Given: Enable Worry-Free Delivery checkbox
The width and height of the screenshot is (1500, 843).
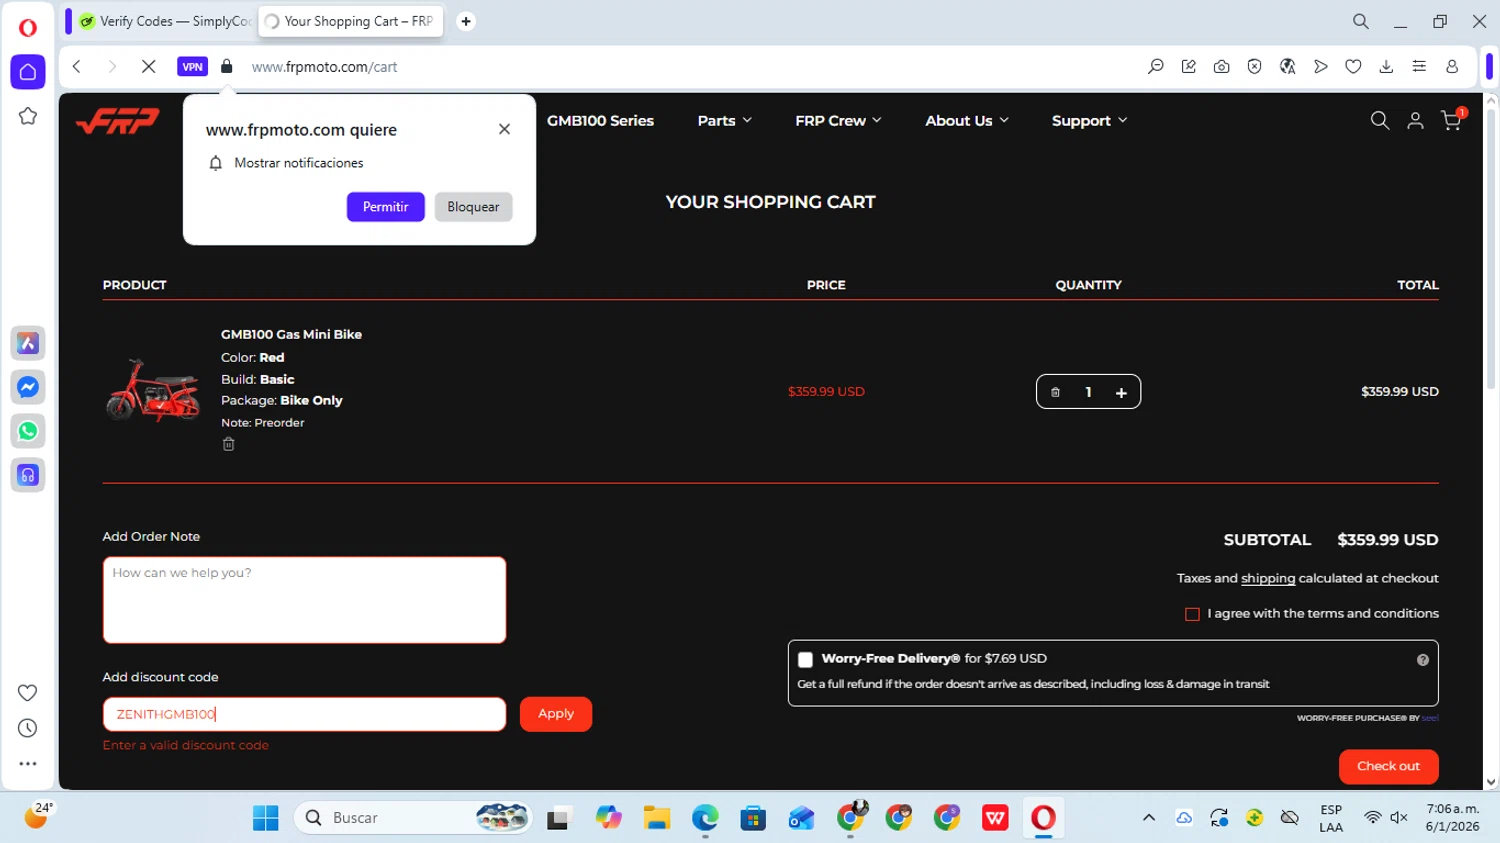Looking at the screenshot, I should click(805, 660).
